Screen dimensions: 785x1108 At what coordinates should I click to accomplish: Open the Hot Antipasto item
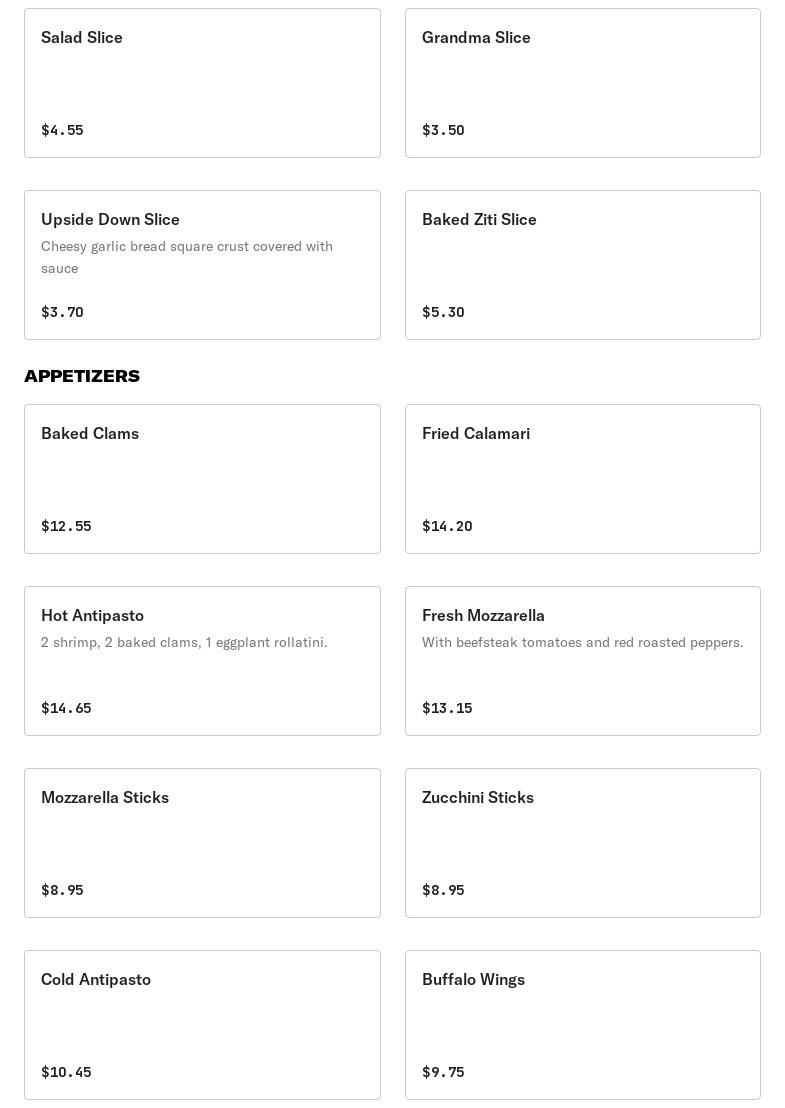202,661
